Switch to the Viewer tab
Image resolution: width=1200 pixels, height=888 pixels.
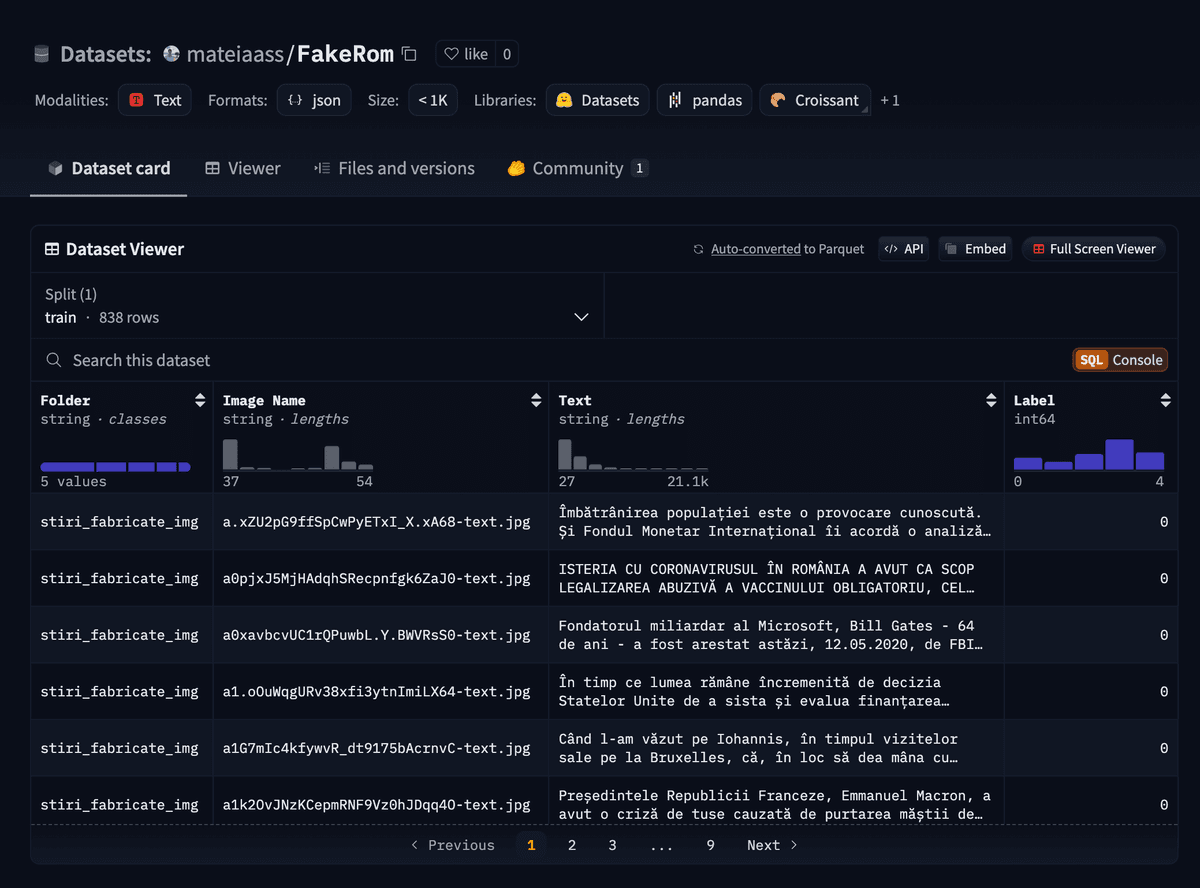[243, 168]
